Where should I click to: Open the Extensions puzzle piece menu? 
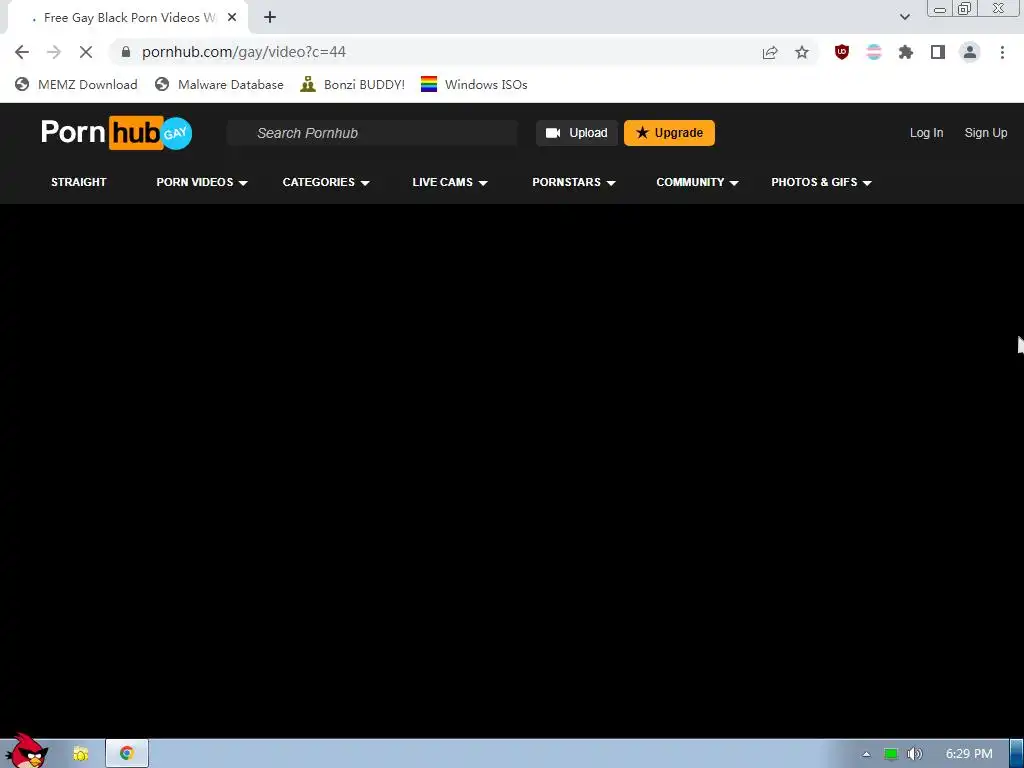coord(906,52)
